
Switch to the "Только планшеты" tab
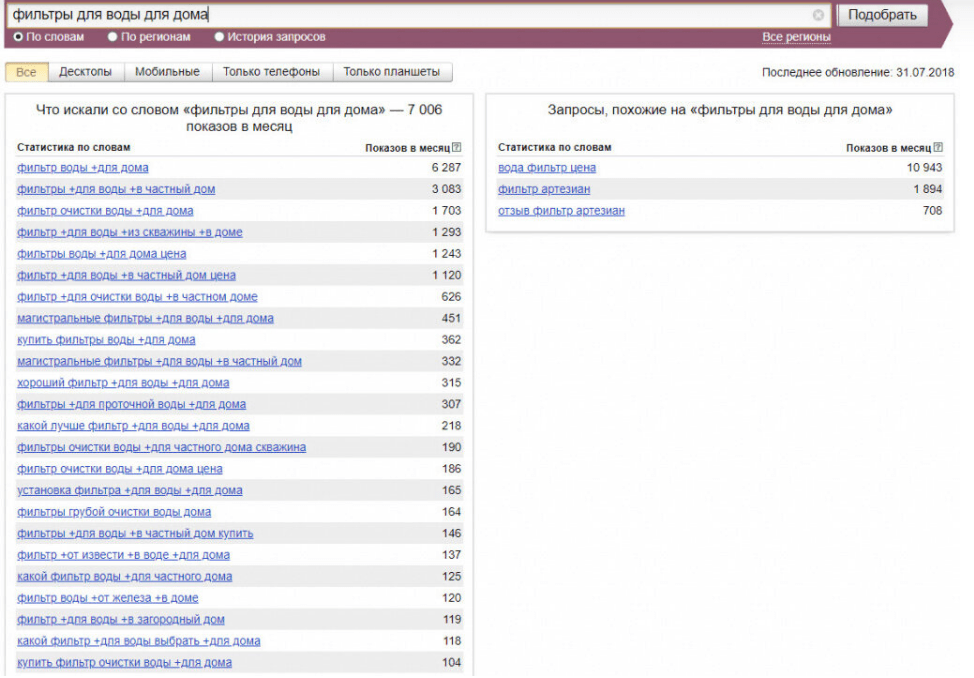click(392, 72)
